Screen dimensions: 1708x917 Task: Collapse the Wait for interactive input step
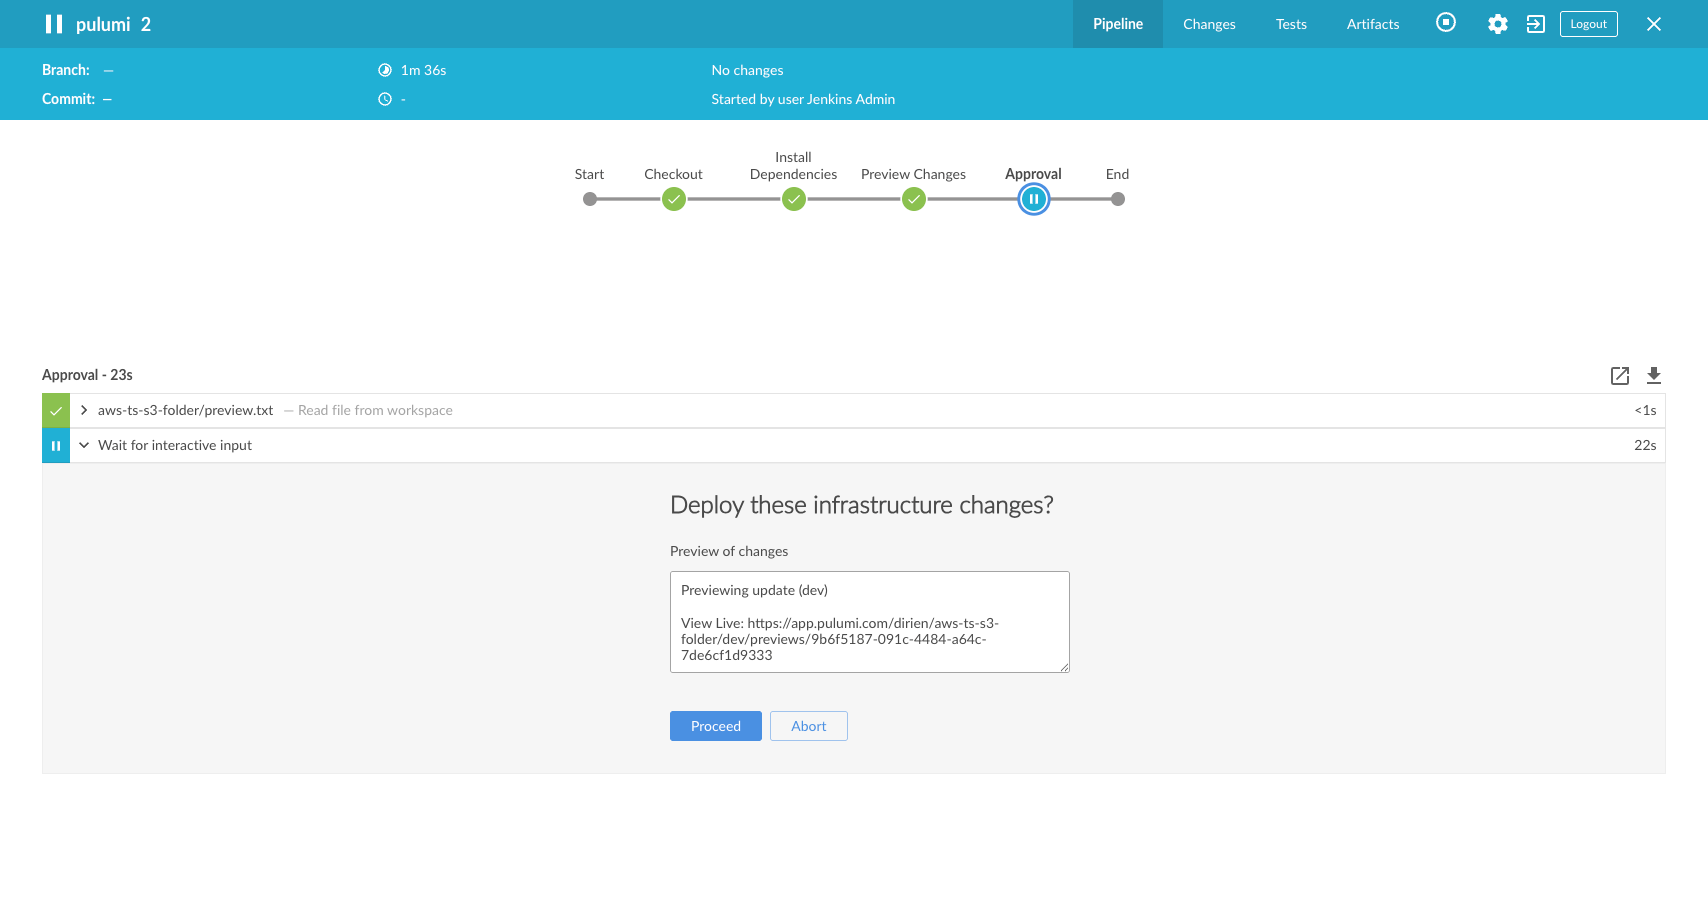[x=84, y=445]
